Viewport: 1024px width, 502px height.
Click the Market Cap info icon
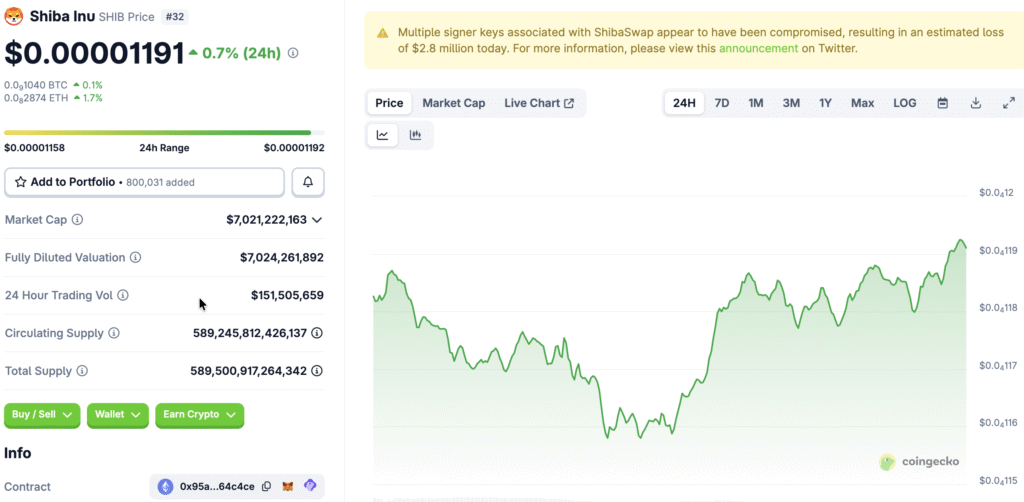click(77, 220)
